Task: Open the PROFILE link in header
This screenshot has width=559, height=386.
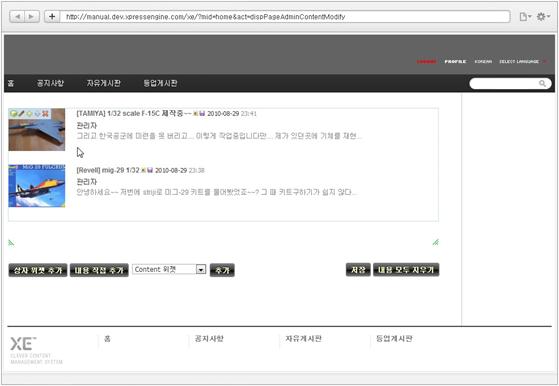Action: point(455,62)
